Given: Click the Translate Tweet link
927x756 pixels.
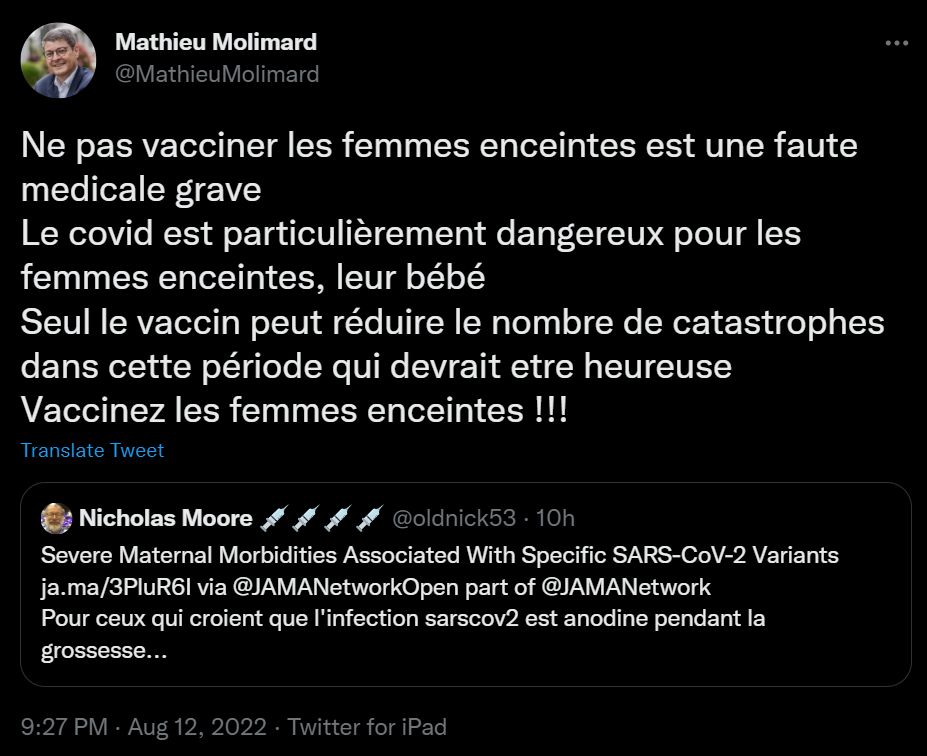Looking at the screenshot, I should click(92, 451).
